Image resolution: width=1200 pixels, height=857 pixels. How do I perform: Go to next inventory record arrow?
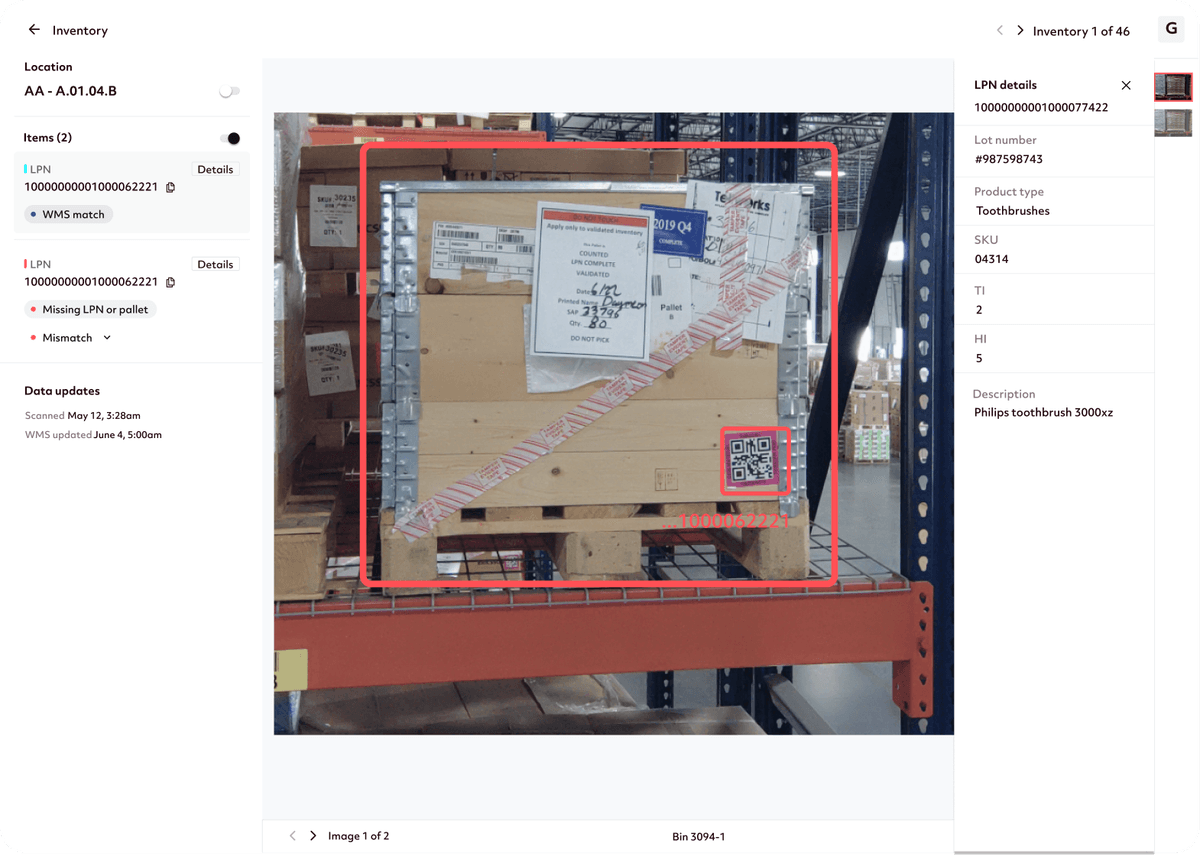tap(1020, 31)
